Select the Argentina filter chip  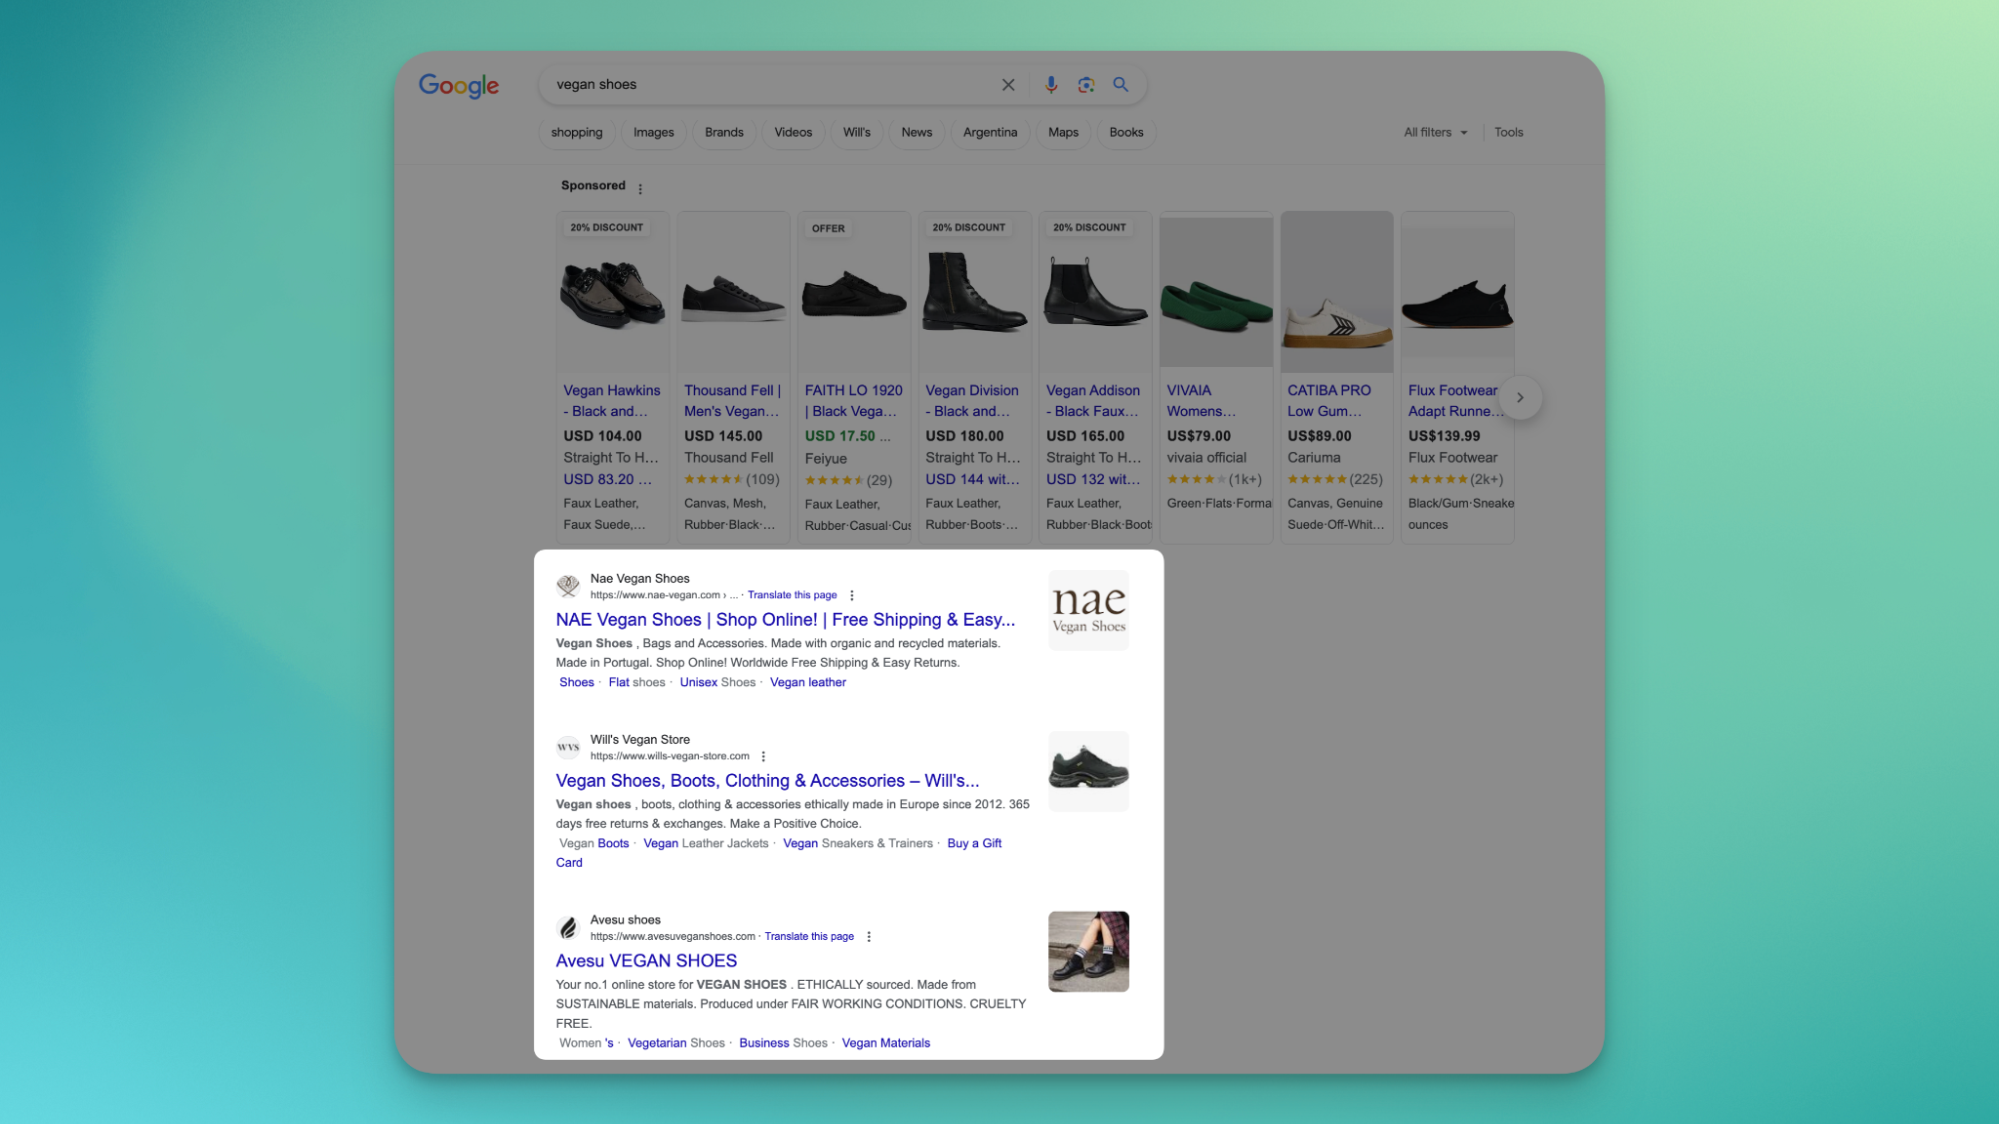pyautogui.click(x=990, y=132)
